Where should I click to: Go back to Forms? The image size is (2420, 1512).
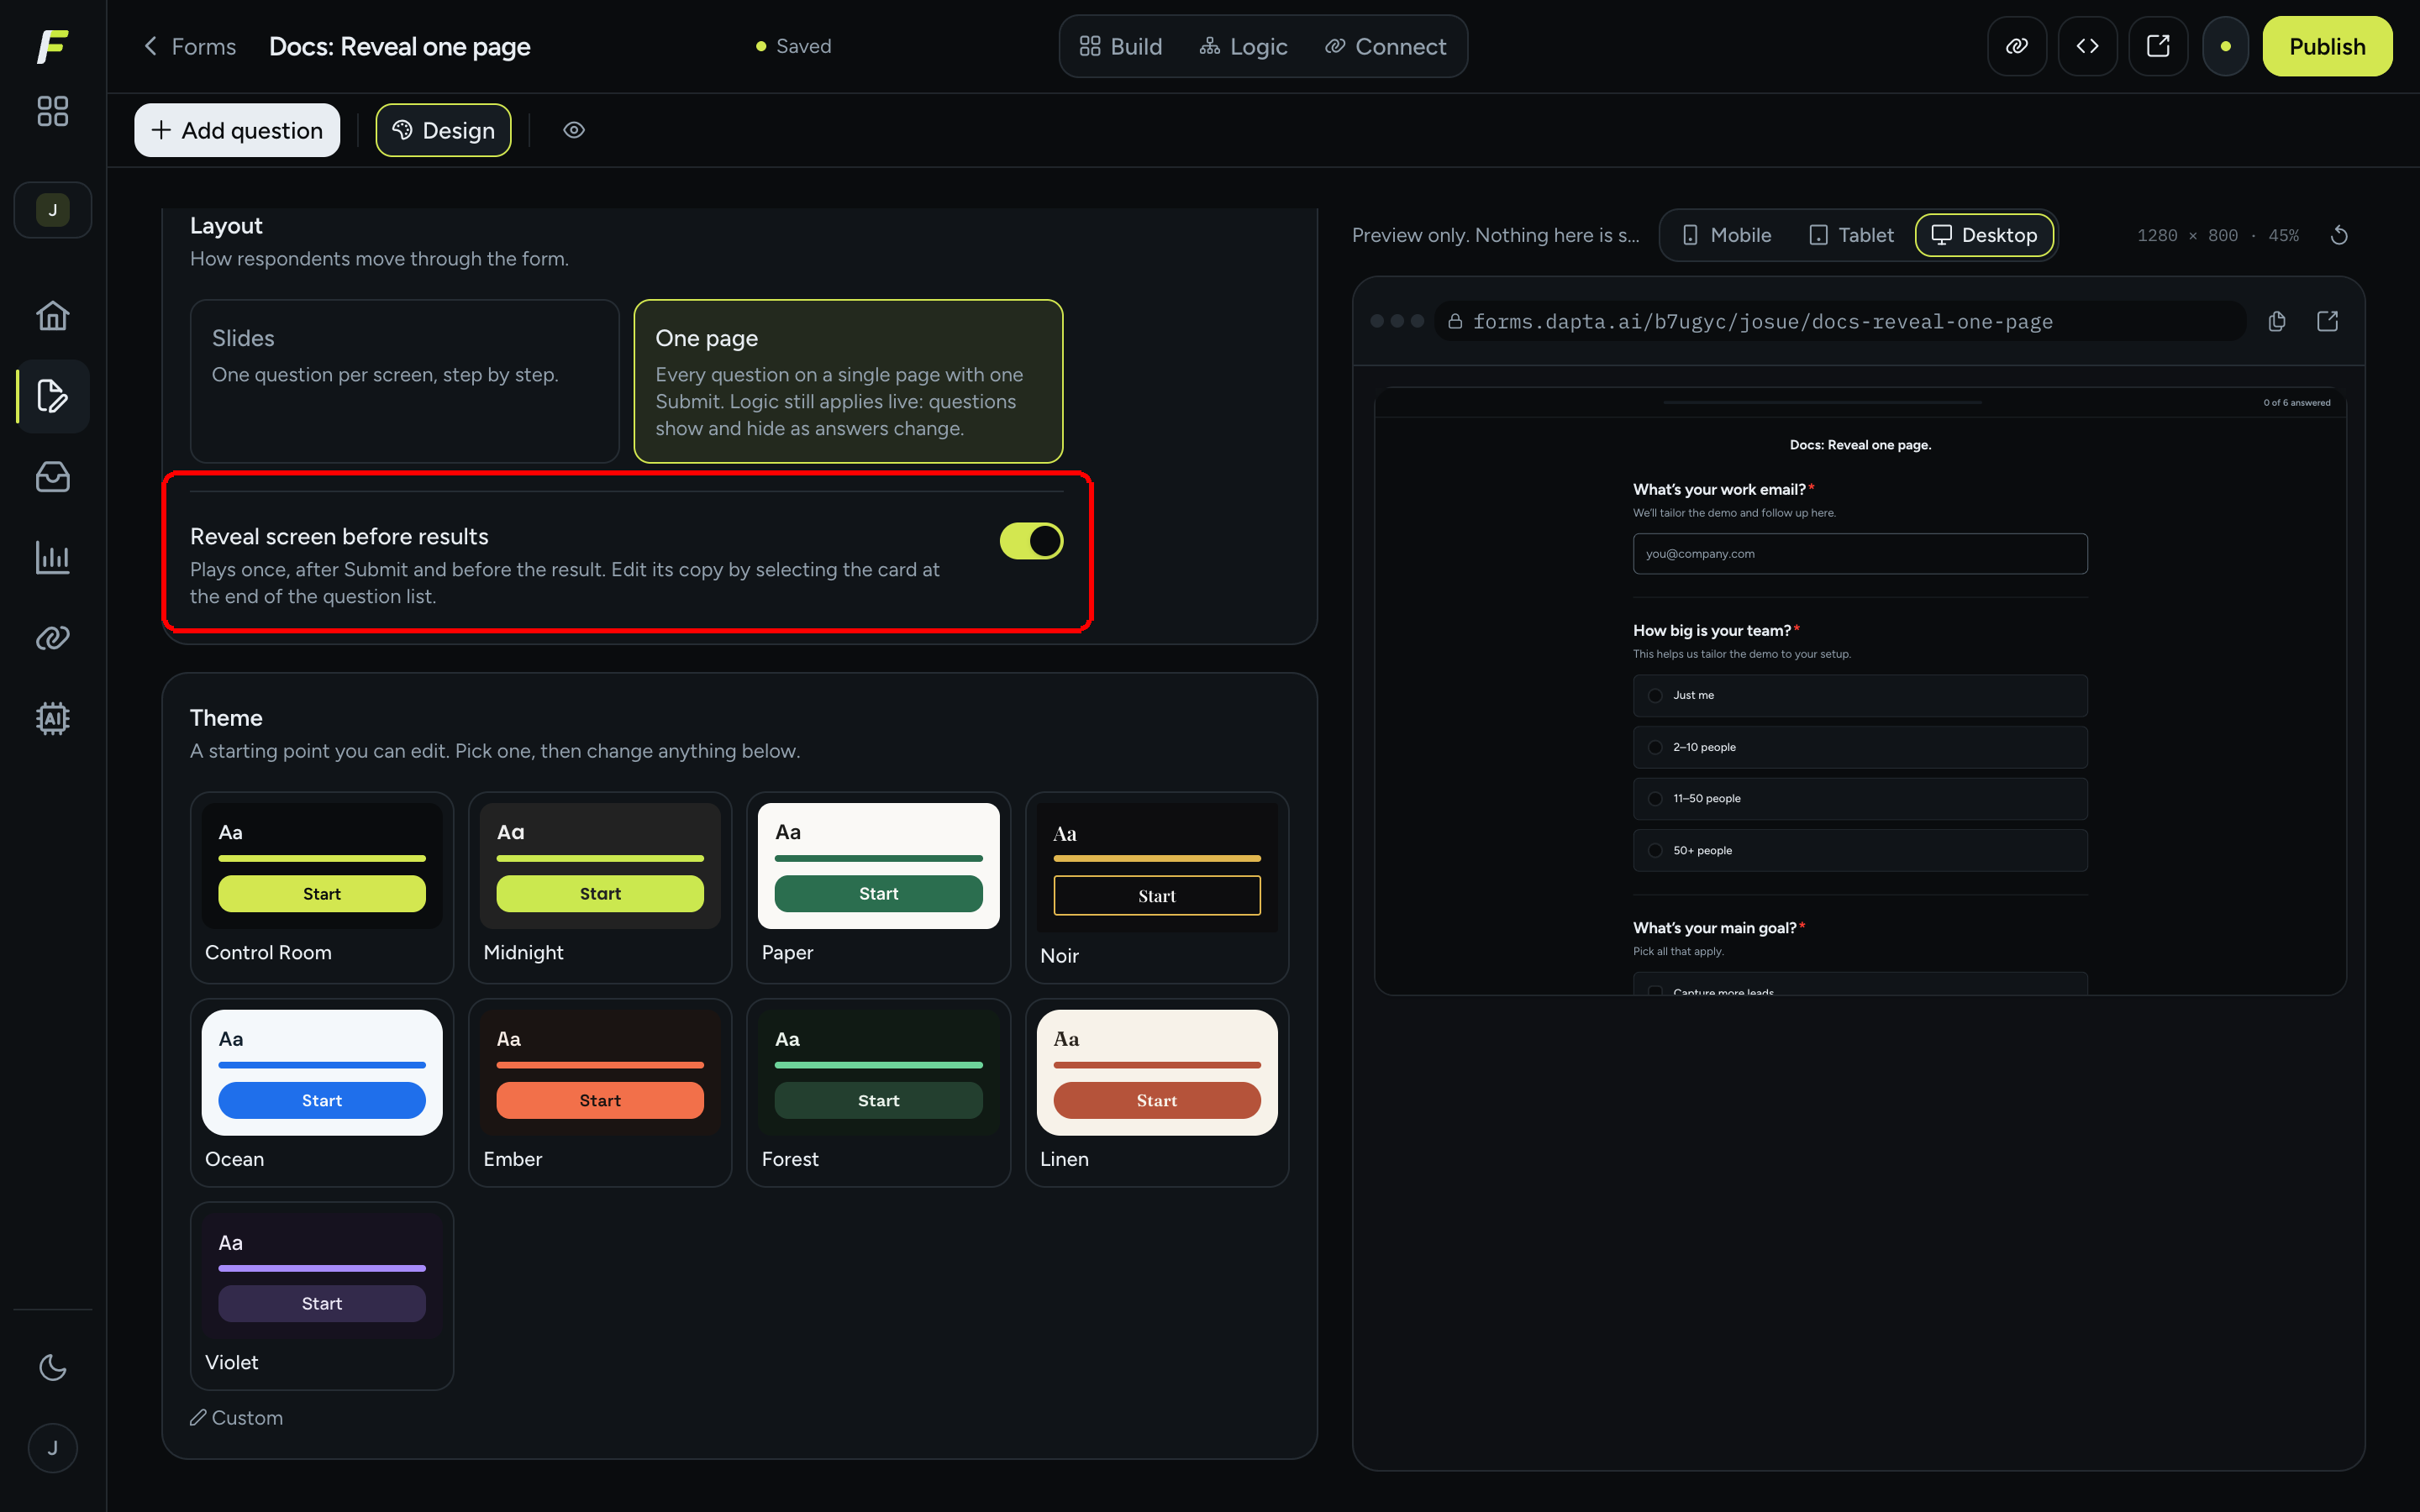click(190, 46)
